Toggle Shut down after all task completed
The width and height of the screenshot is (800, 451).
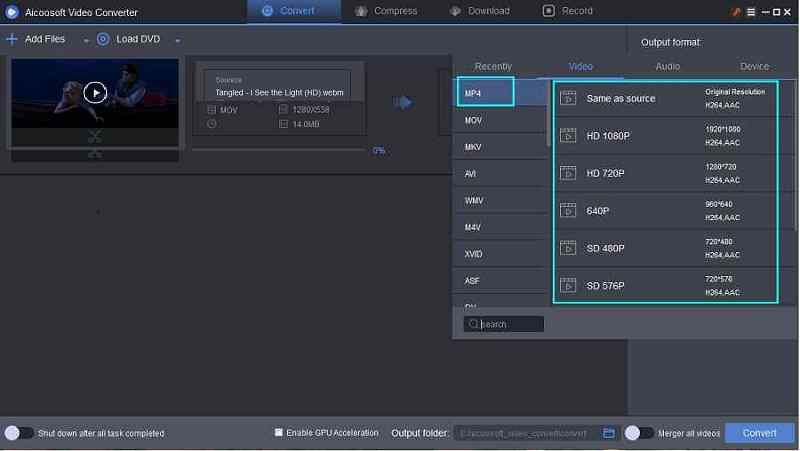(19, 433)
